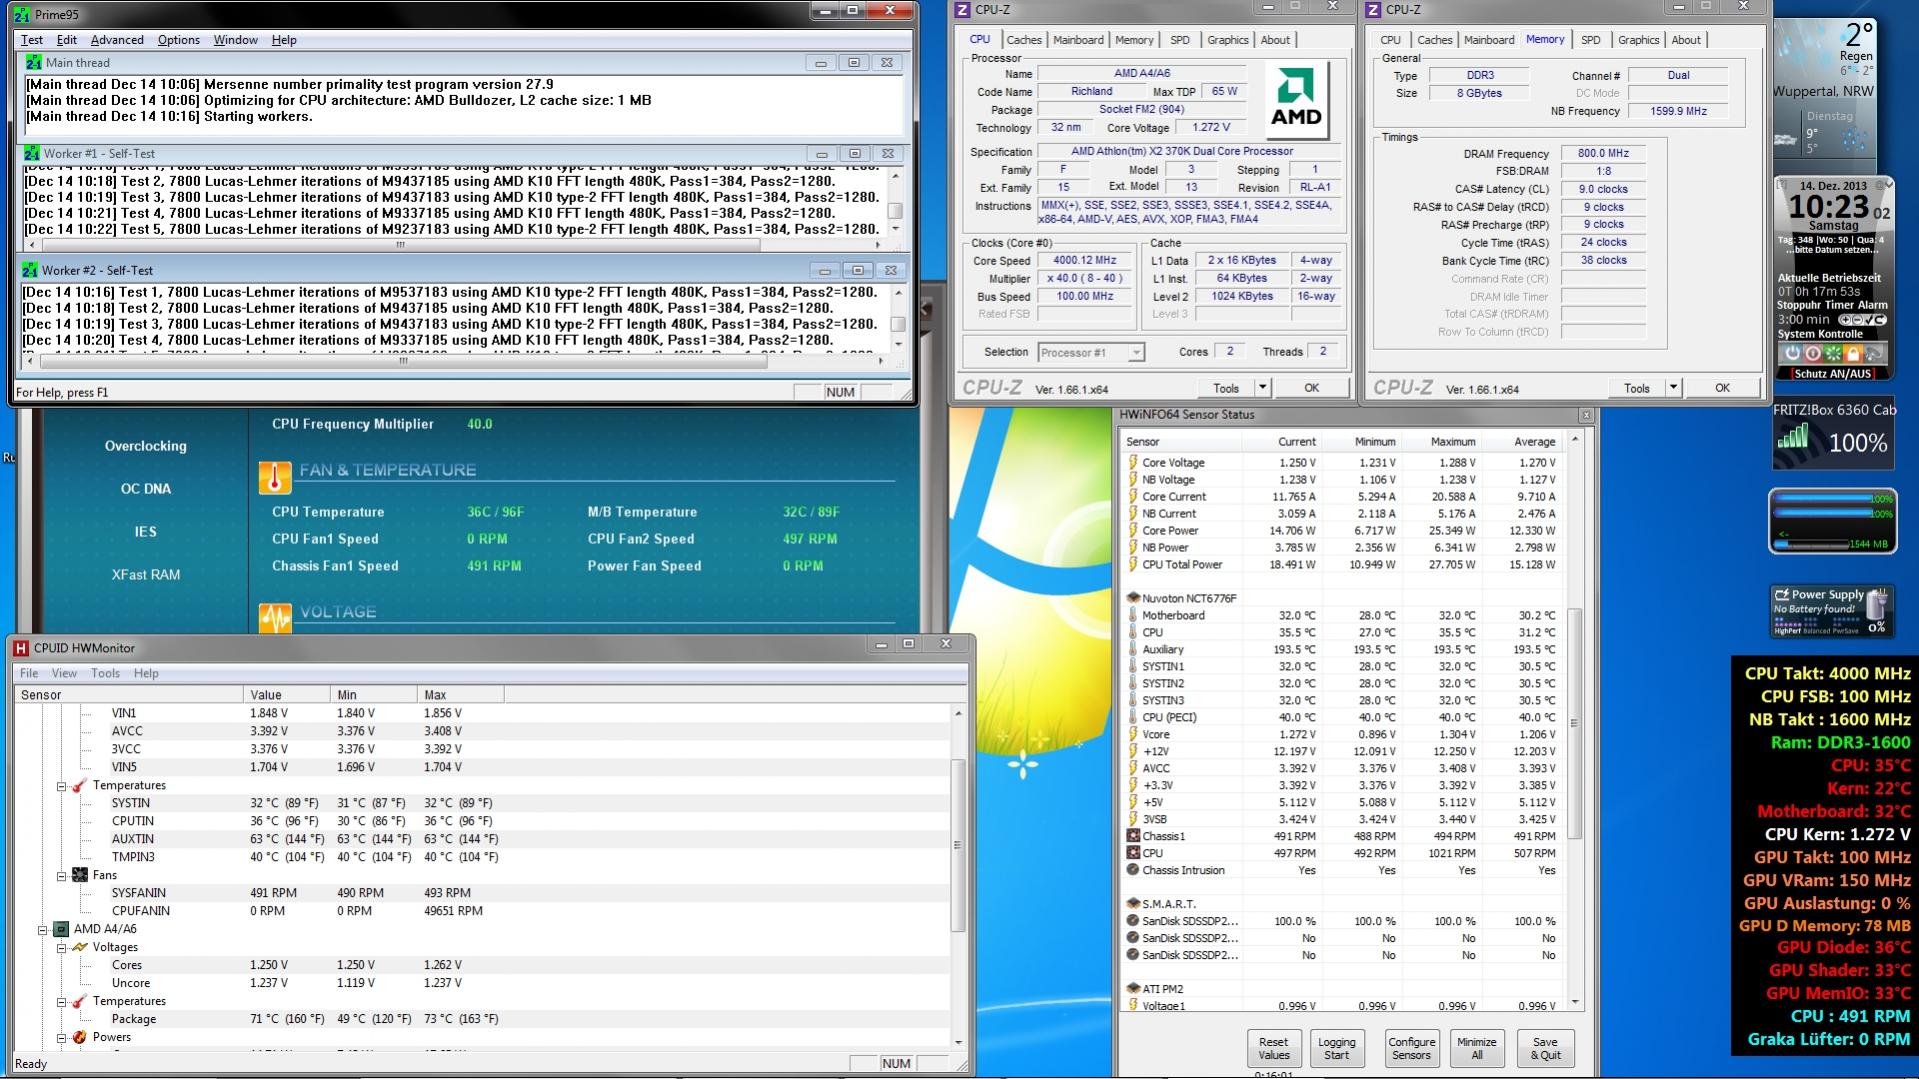1919x1079 pixels.
Task: Click the CPUID HWMonitor title bar icon
Action: click(21, 648)
